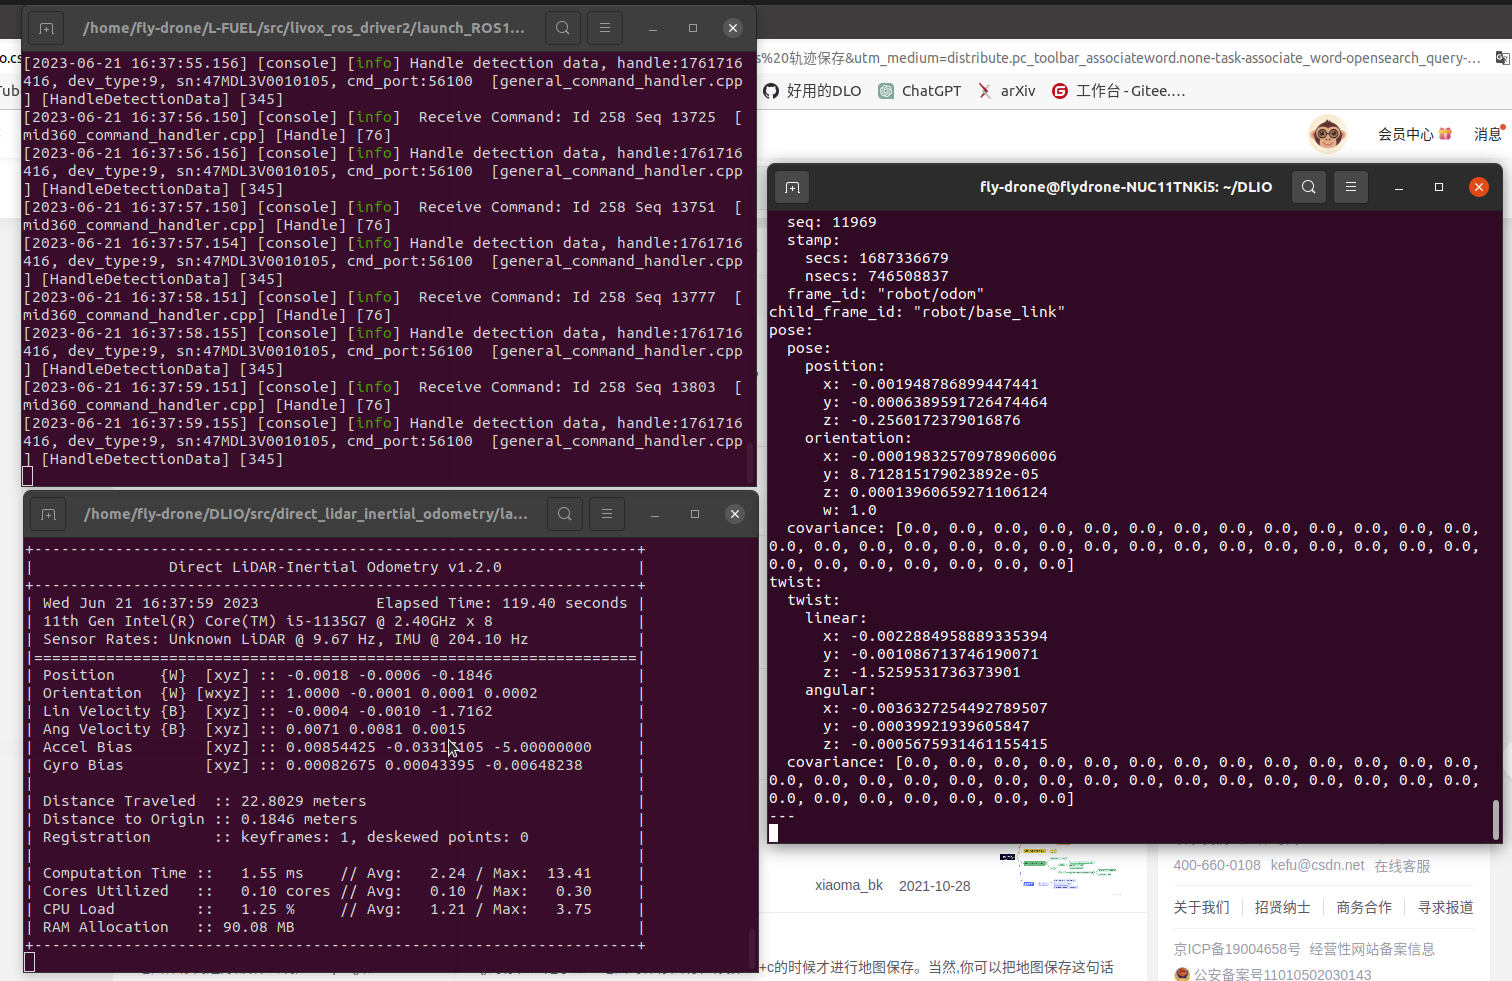The height and width of the screenshot is (981, 1512).
Task: Click the username xiaoma_bk
Action: pyautogui.click(x=849, y=885)
